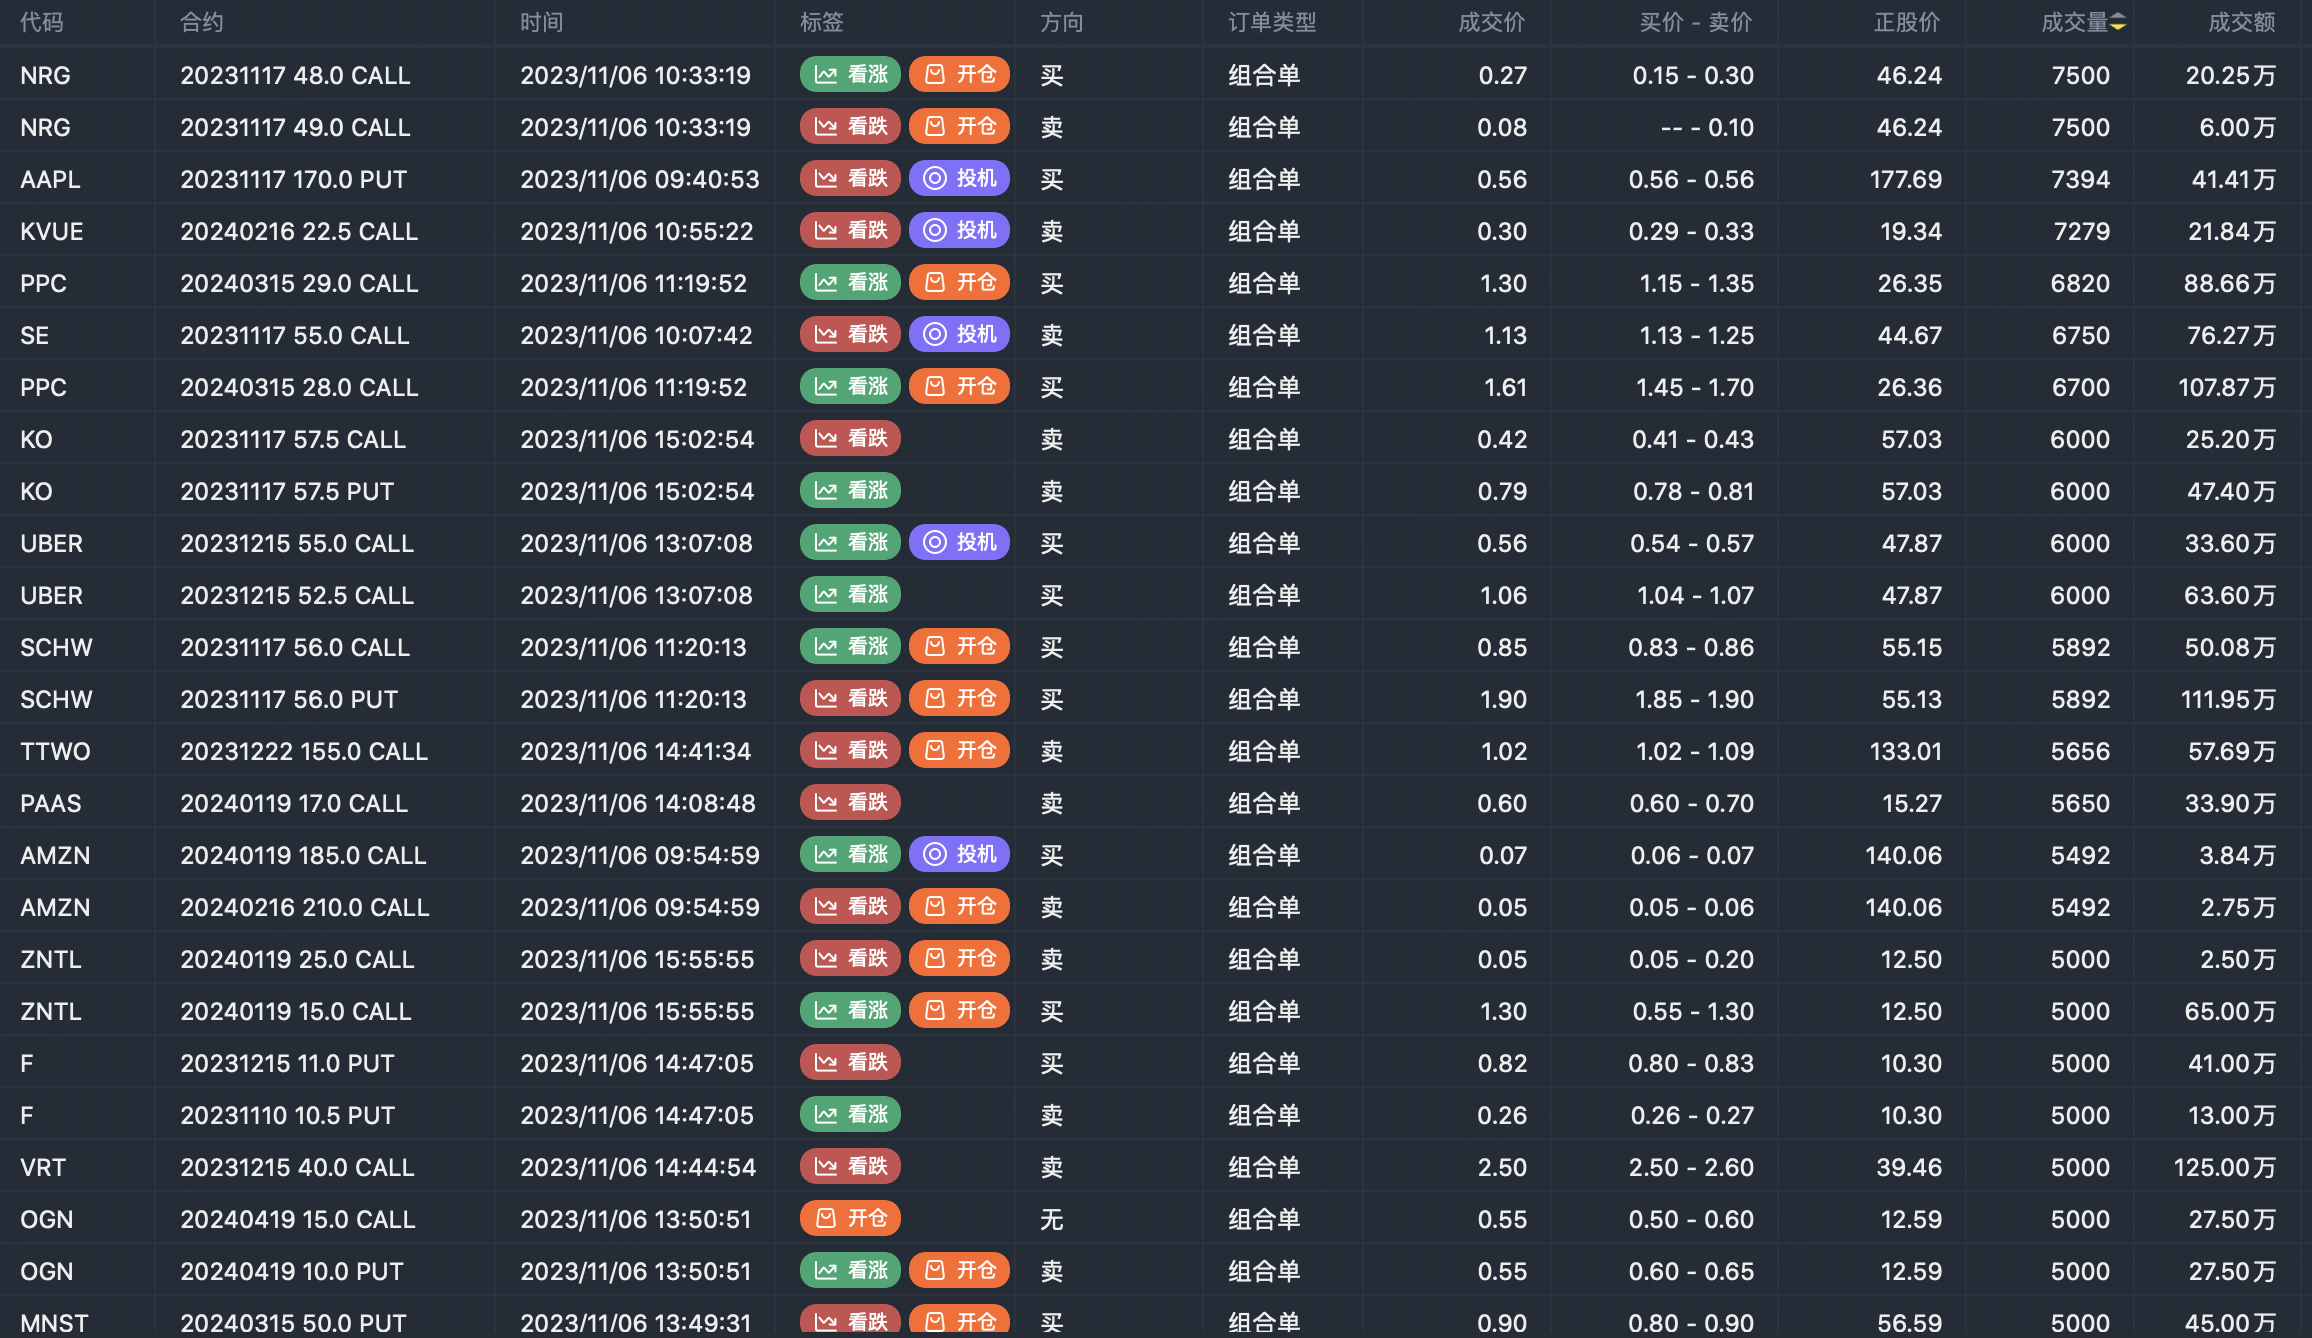Viewport: 2312px width, 1338px height.
Task: Click the 看跌 tag on KVUE 22.5 CALL row
Action: [x=851, y=231]
